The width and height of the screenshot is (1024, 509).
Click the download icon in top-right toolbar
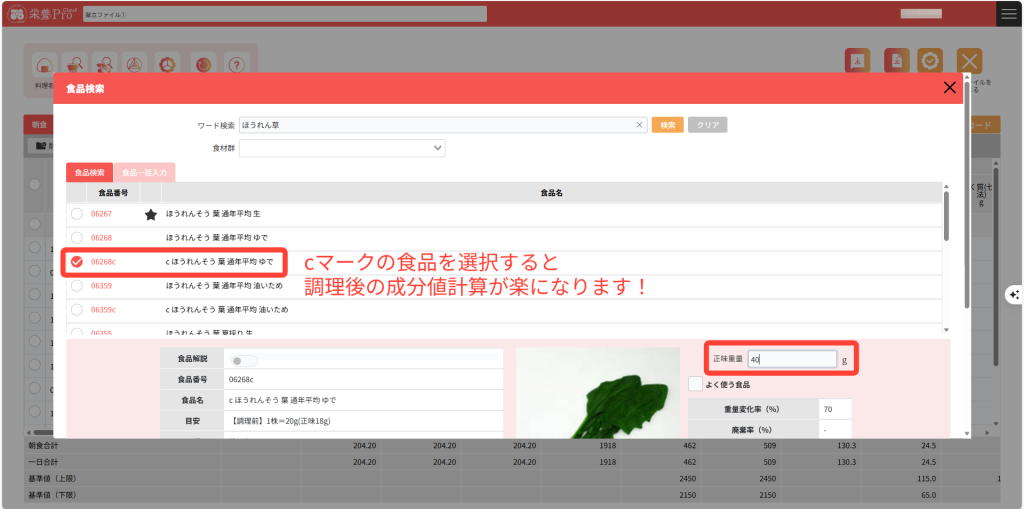tap(857, 61)
